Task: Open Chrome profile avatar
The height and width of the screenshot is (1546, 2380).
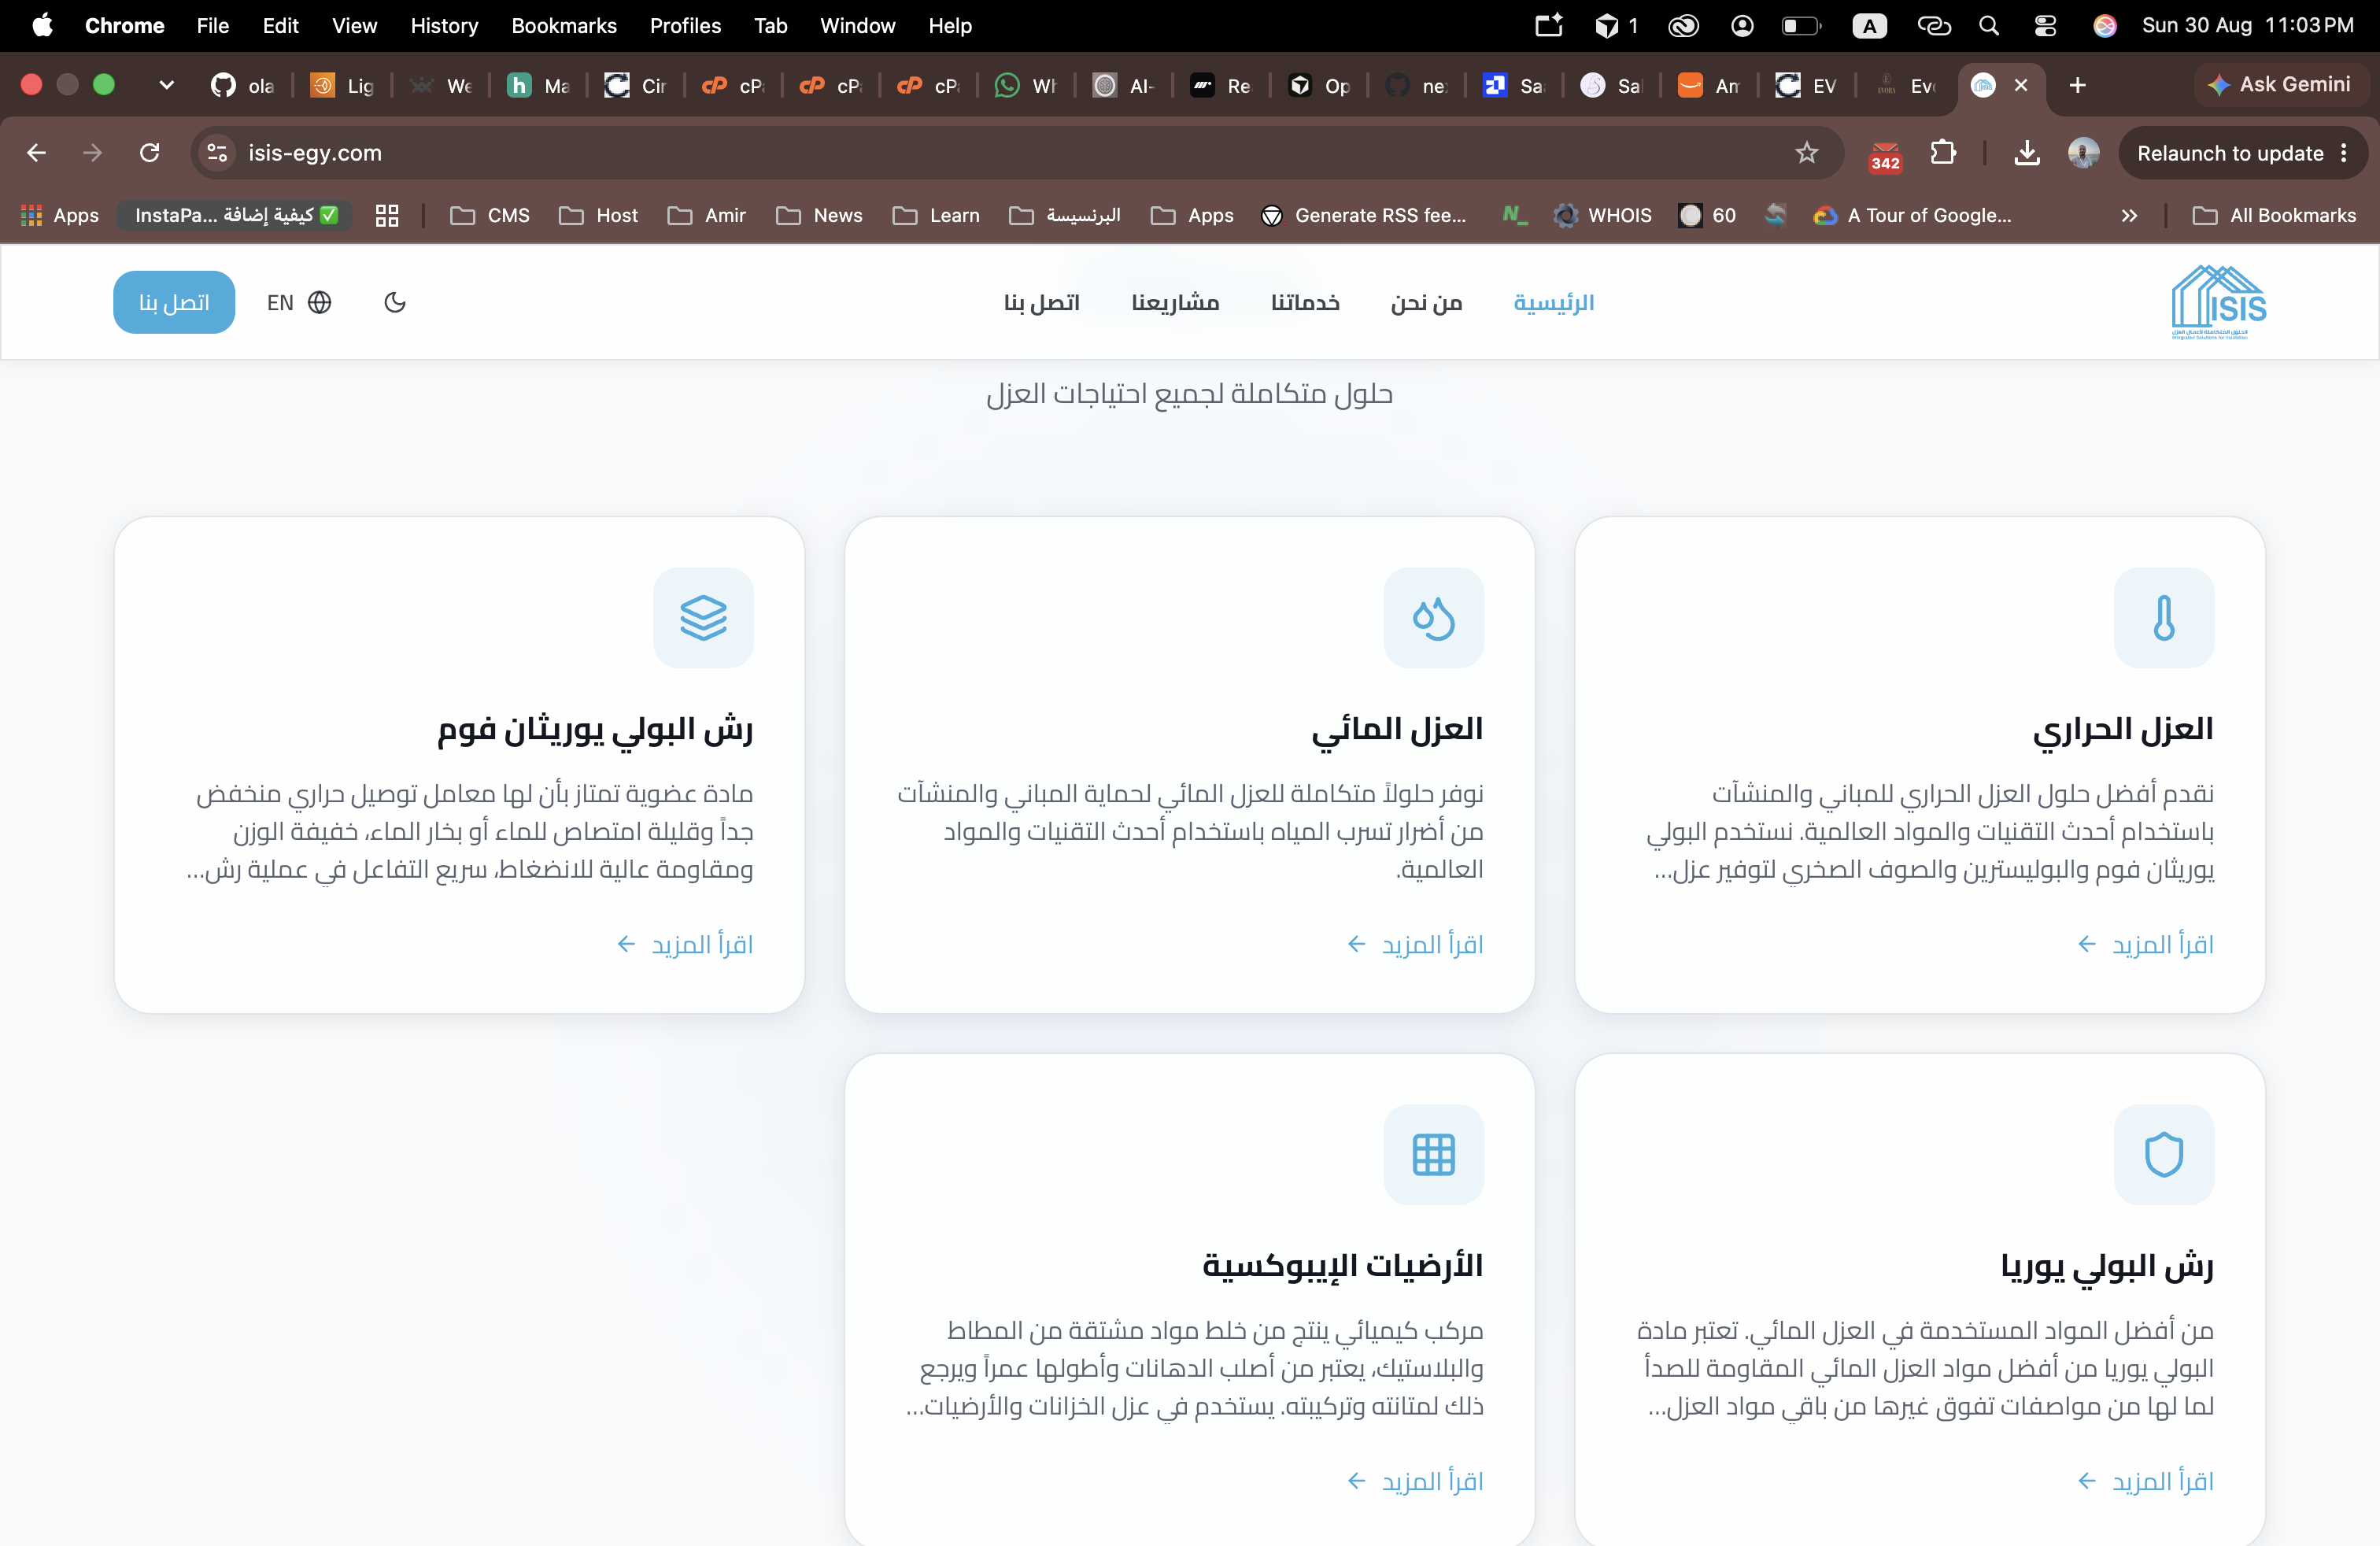Action: click(2083, 153)
